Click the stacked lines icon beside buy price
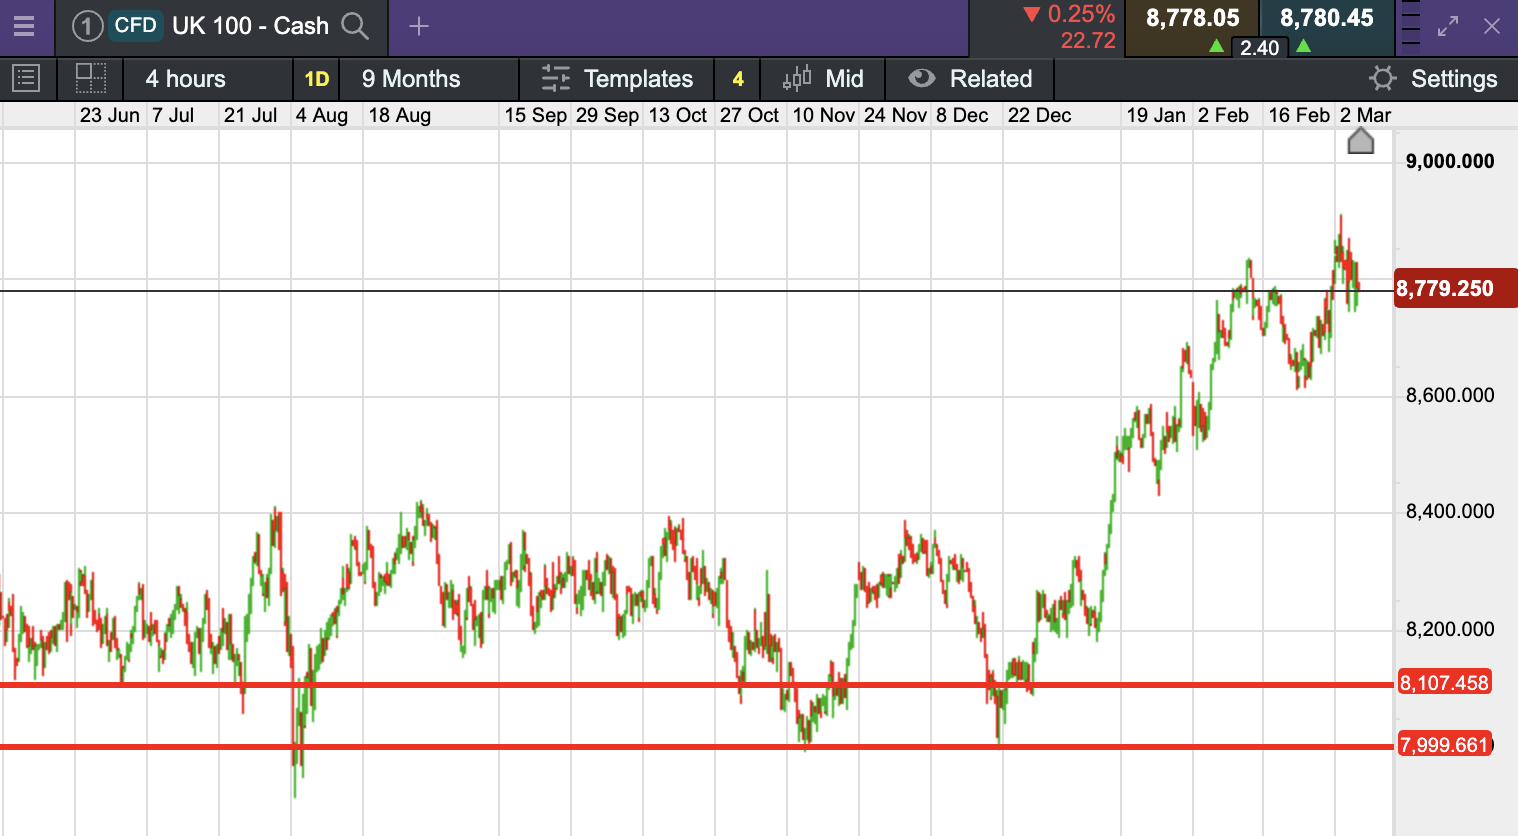 coord(1410,25)
